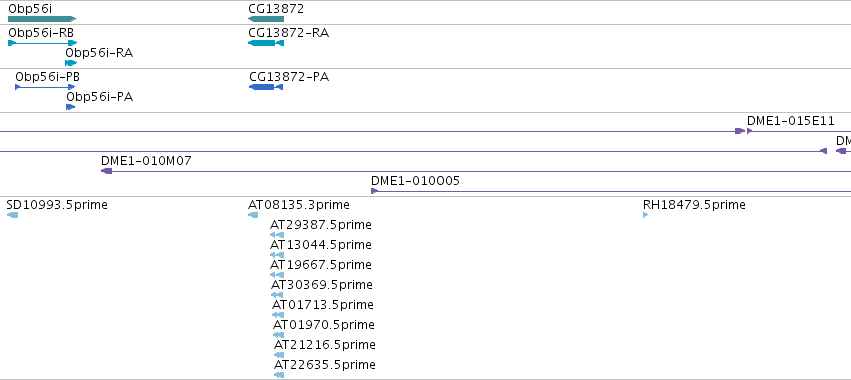
Task: Select the AT13044.5prime EST label
Action: click(321, 245)
